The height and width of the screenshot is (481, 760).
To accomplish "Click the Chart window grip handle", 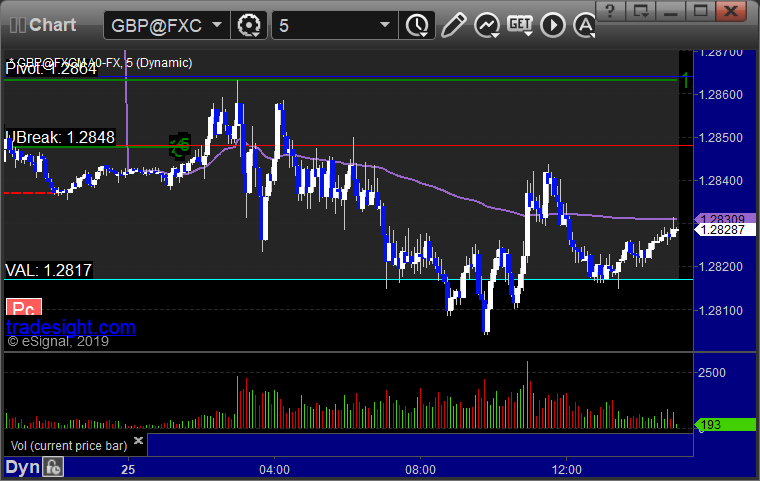I will point(17,25).
